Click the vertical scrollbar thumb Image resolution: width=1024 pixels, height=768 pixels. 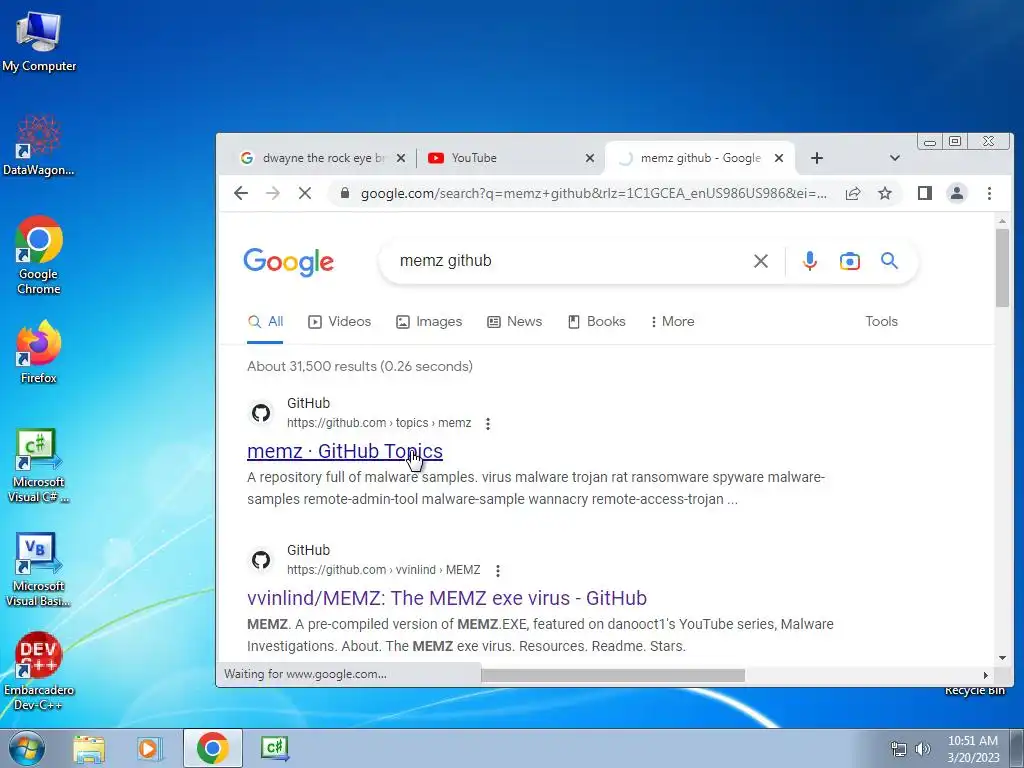pos(1002,267)
